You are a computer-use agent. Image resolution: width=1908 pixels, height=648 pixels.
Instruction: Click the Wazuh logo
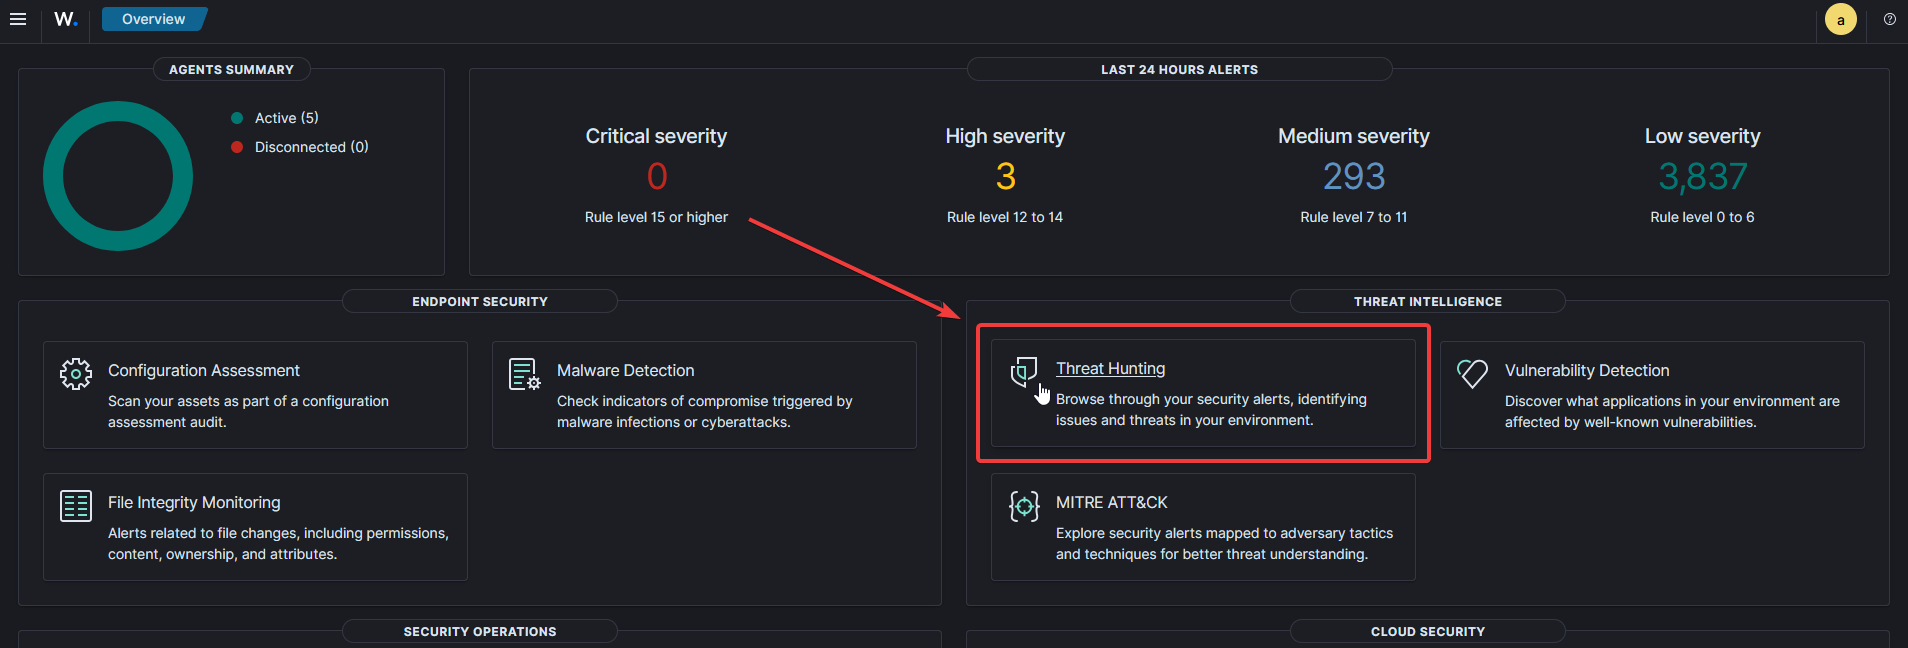65,18
